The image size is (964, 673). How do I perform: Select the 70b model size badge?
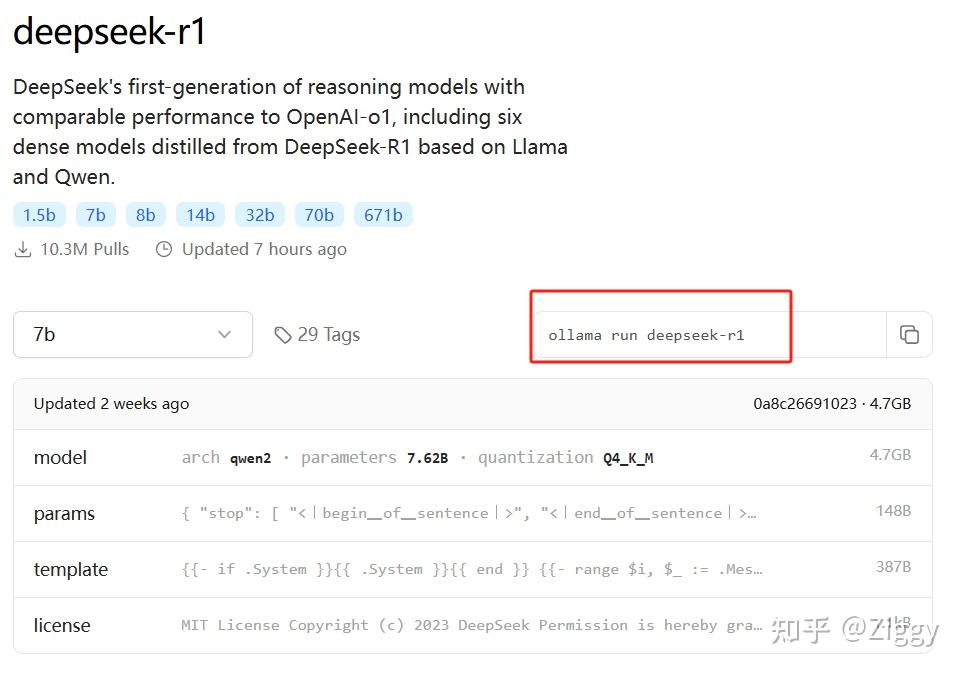(319, 214)
